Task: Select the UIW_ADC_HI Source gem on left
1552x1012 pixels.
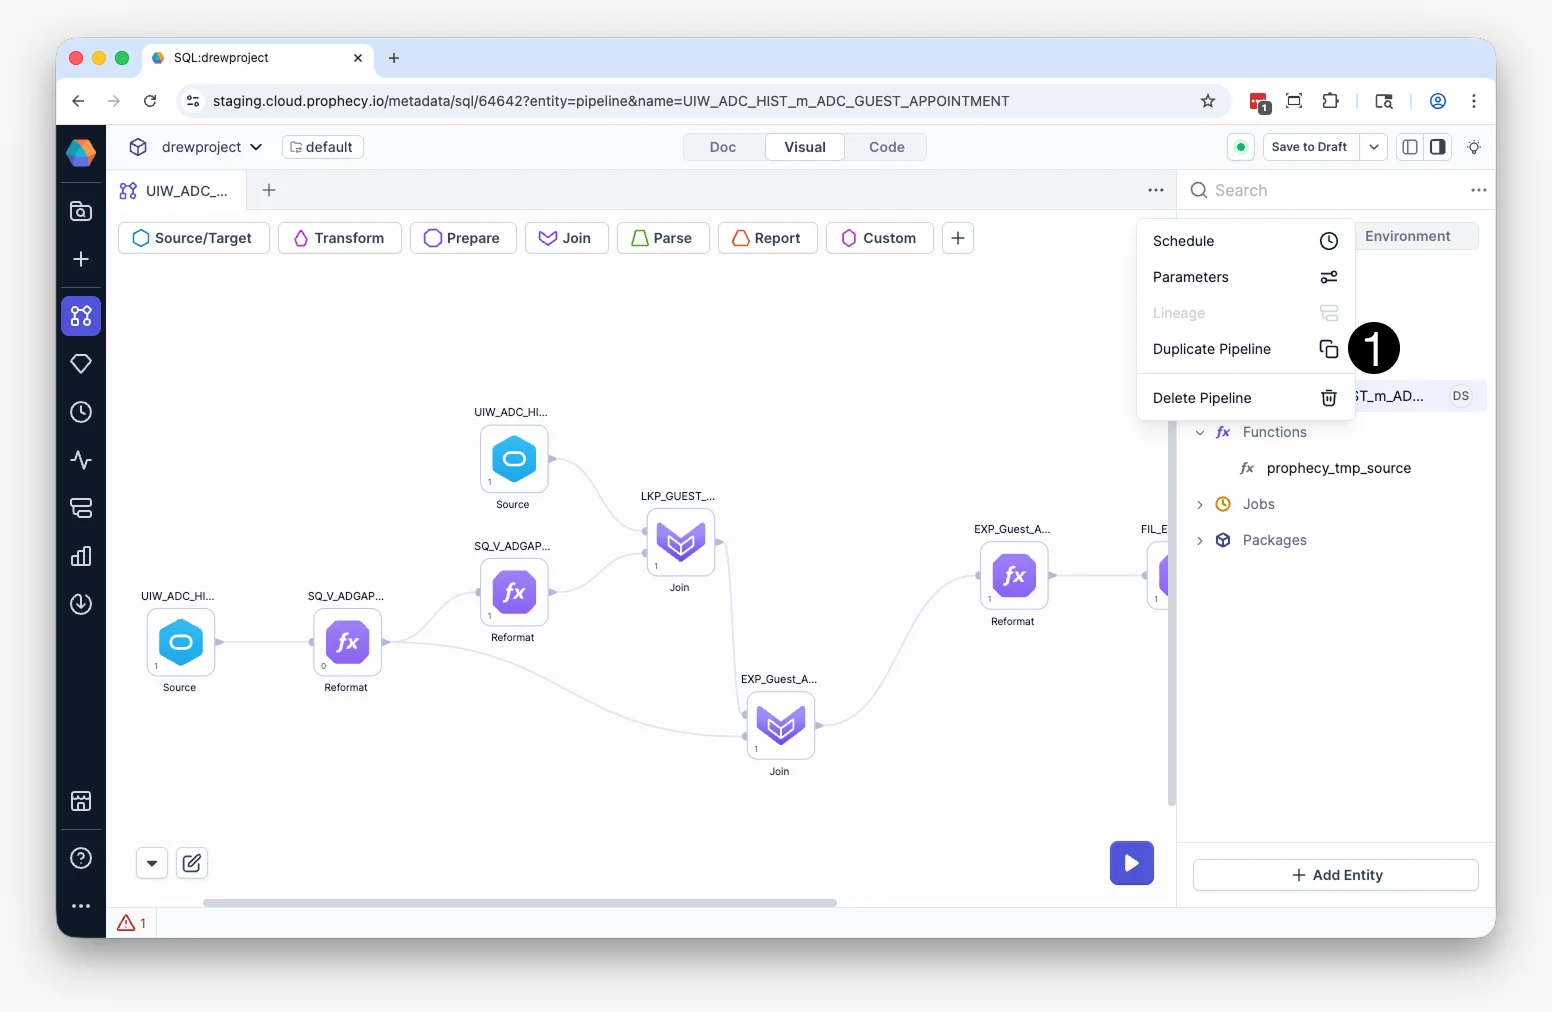Action: point(181,642)
